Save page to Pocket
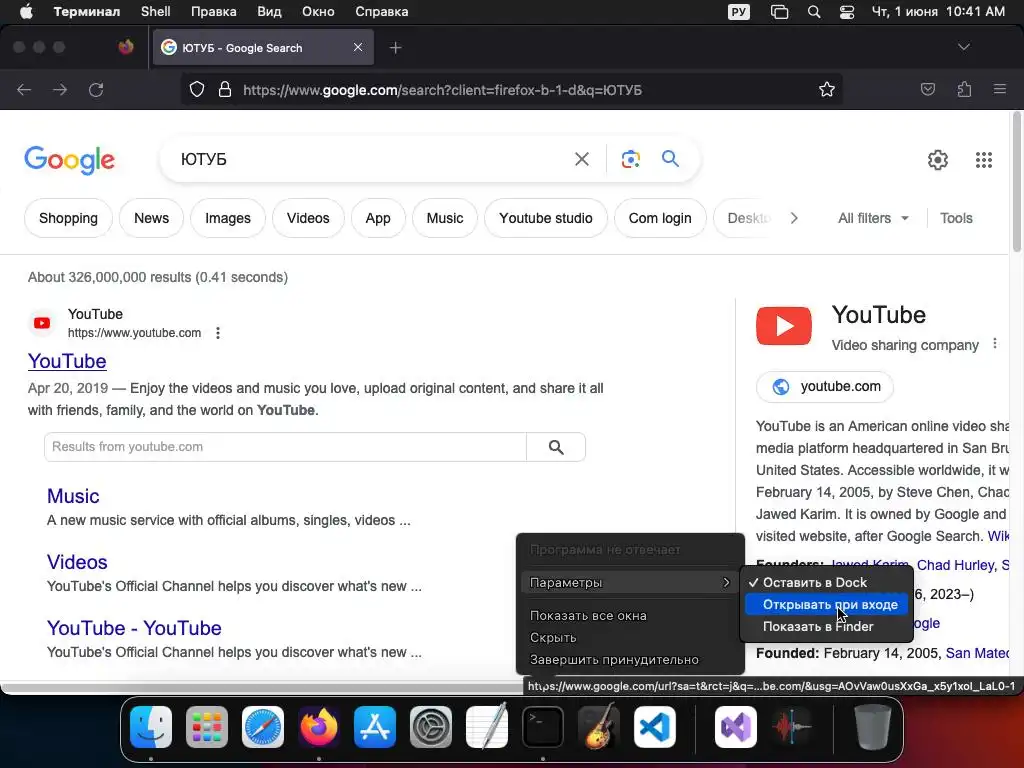The width and height of the screenshot is (1024, 768). 927,89
